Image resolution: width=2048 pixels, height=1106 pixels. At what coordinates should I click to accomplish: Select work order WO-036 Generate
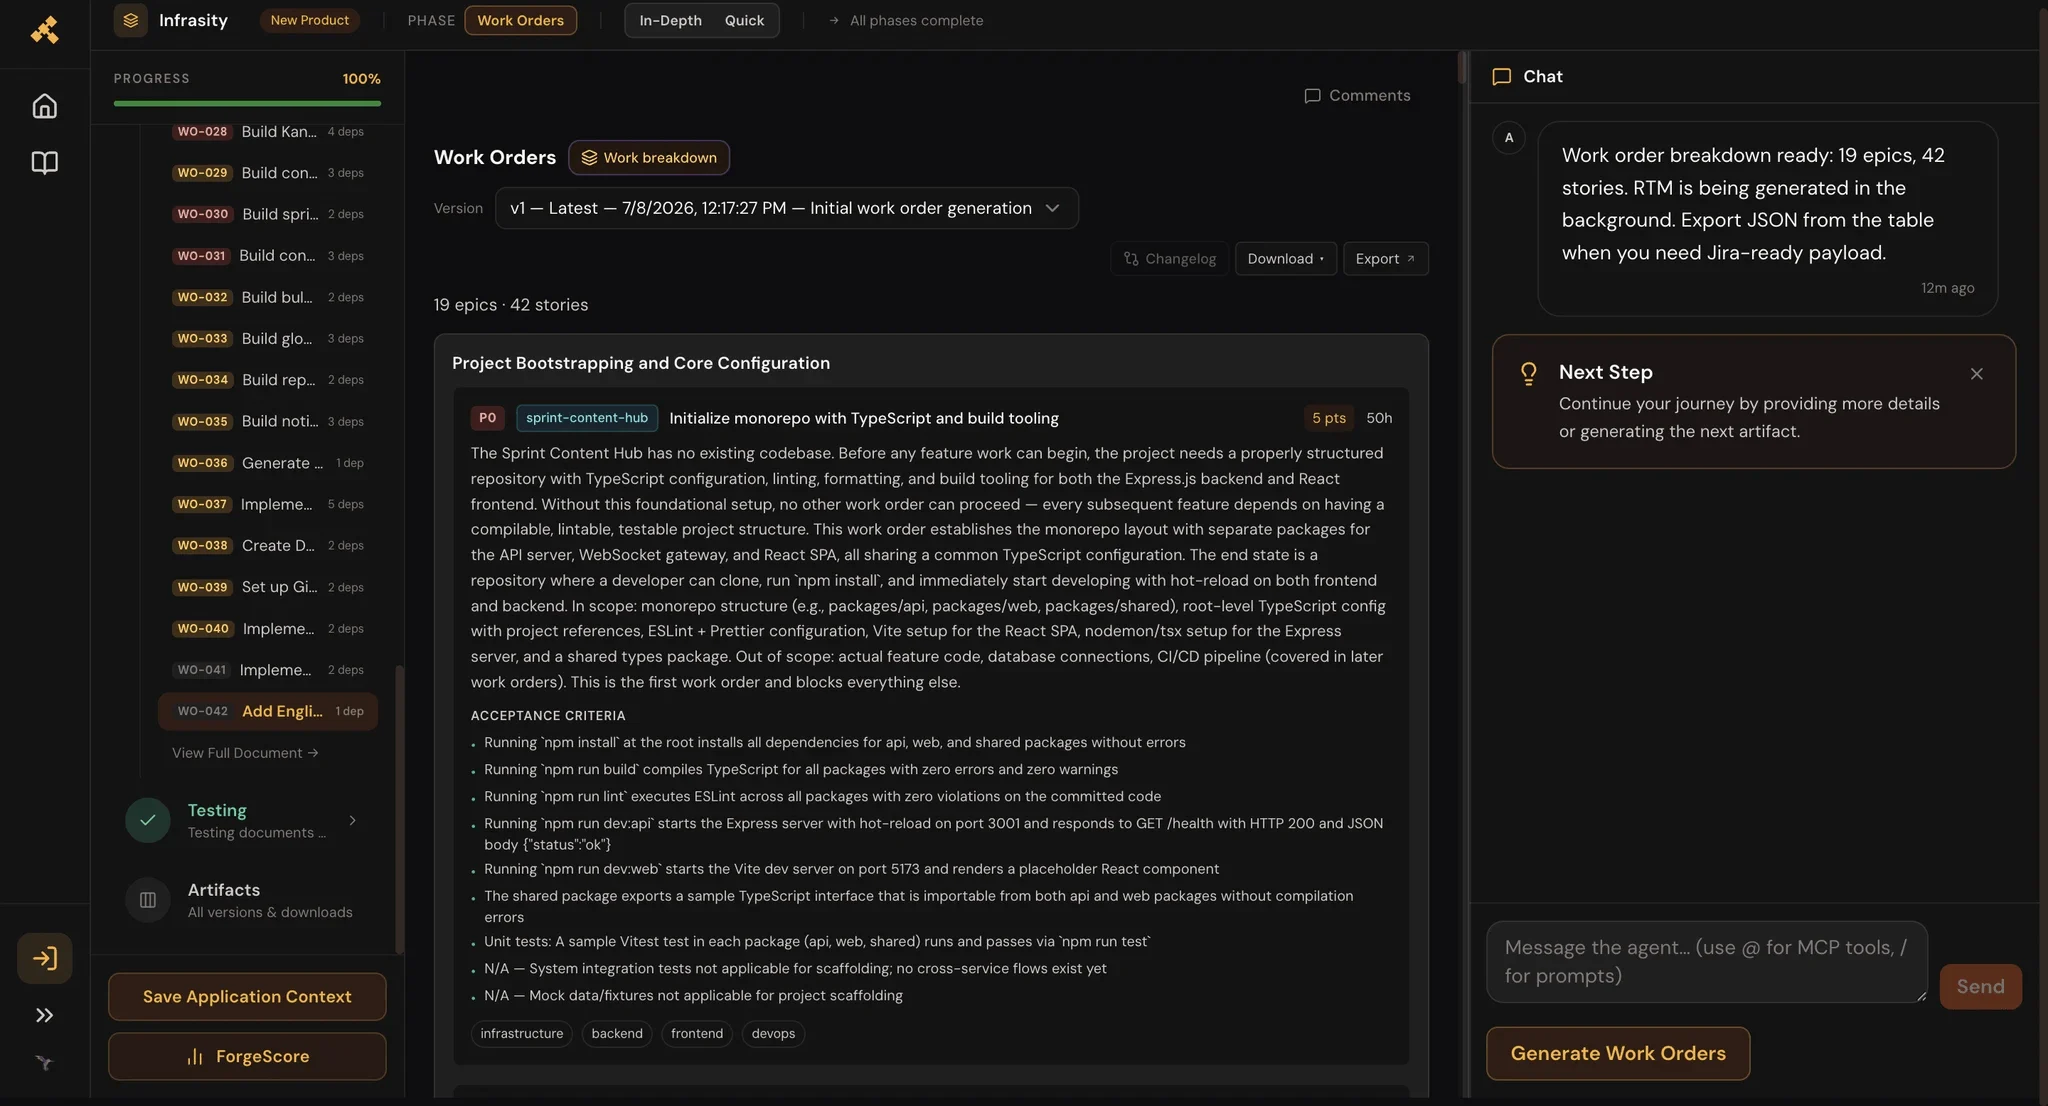click(268, 463)
